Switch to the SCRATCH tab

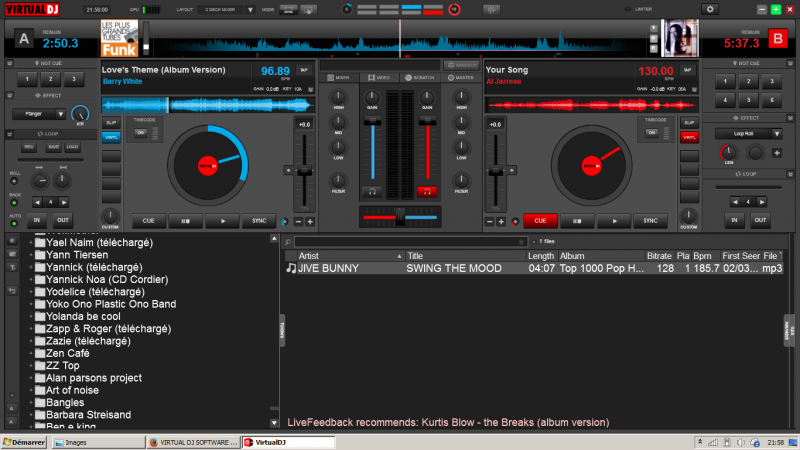tap(420, 78)
